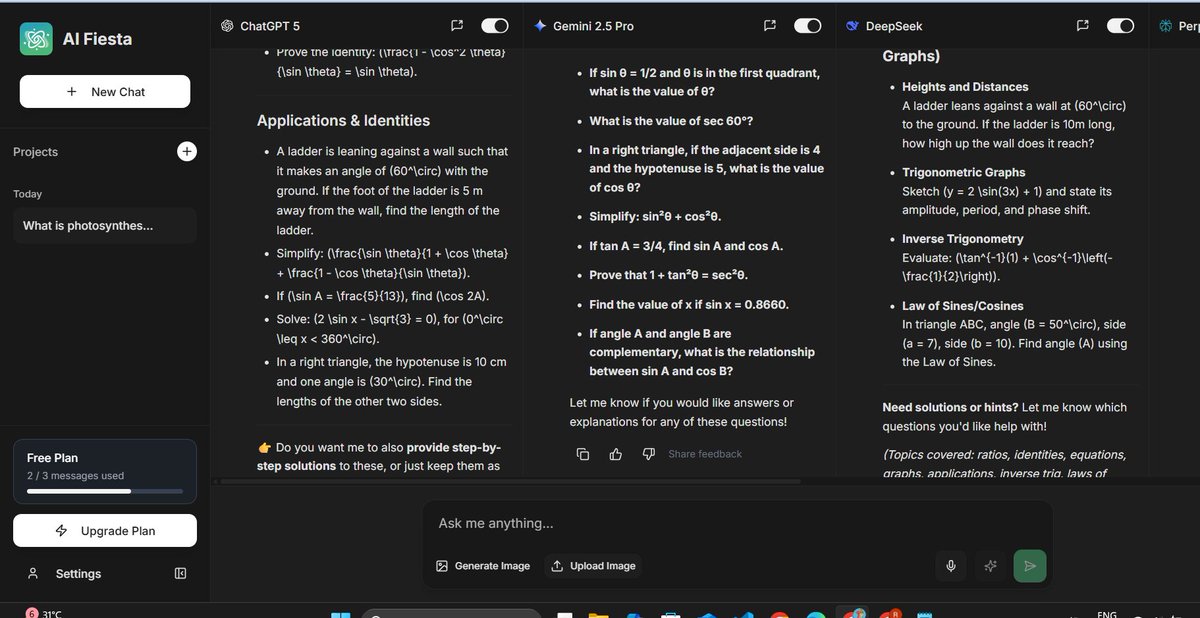Collapse the sidebar panel icon
The width and height of the screenshot is (1200, 618).
click(180, 573)
